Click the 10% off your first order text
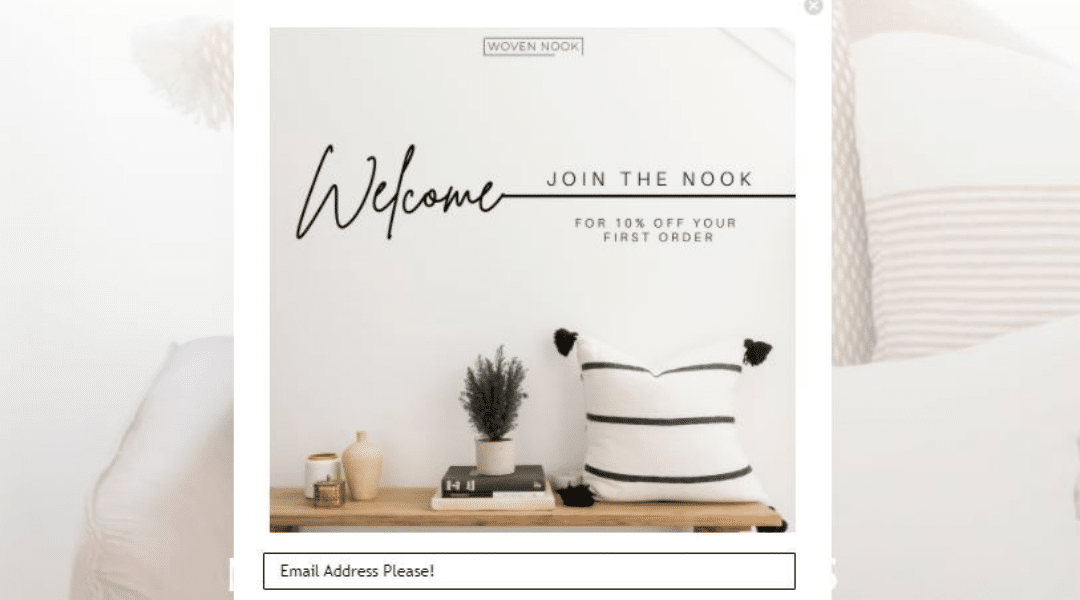The height and width of the screenshot is (600, 1080). click(657, 230)
